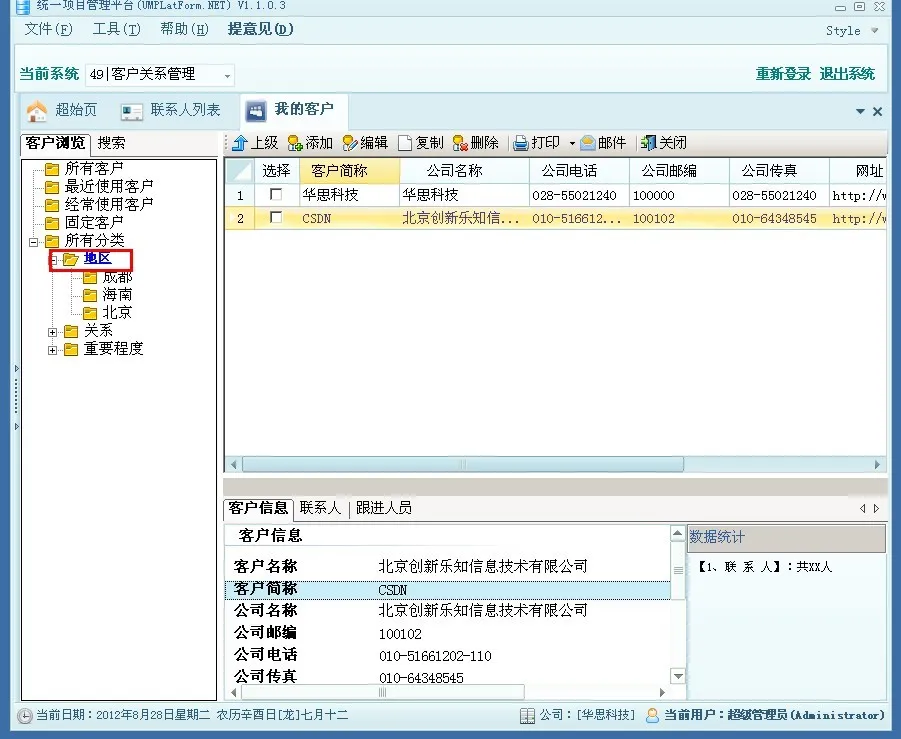Click the 退出系统 link
This screenshot has width=901, height=739.
(847, 74)
